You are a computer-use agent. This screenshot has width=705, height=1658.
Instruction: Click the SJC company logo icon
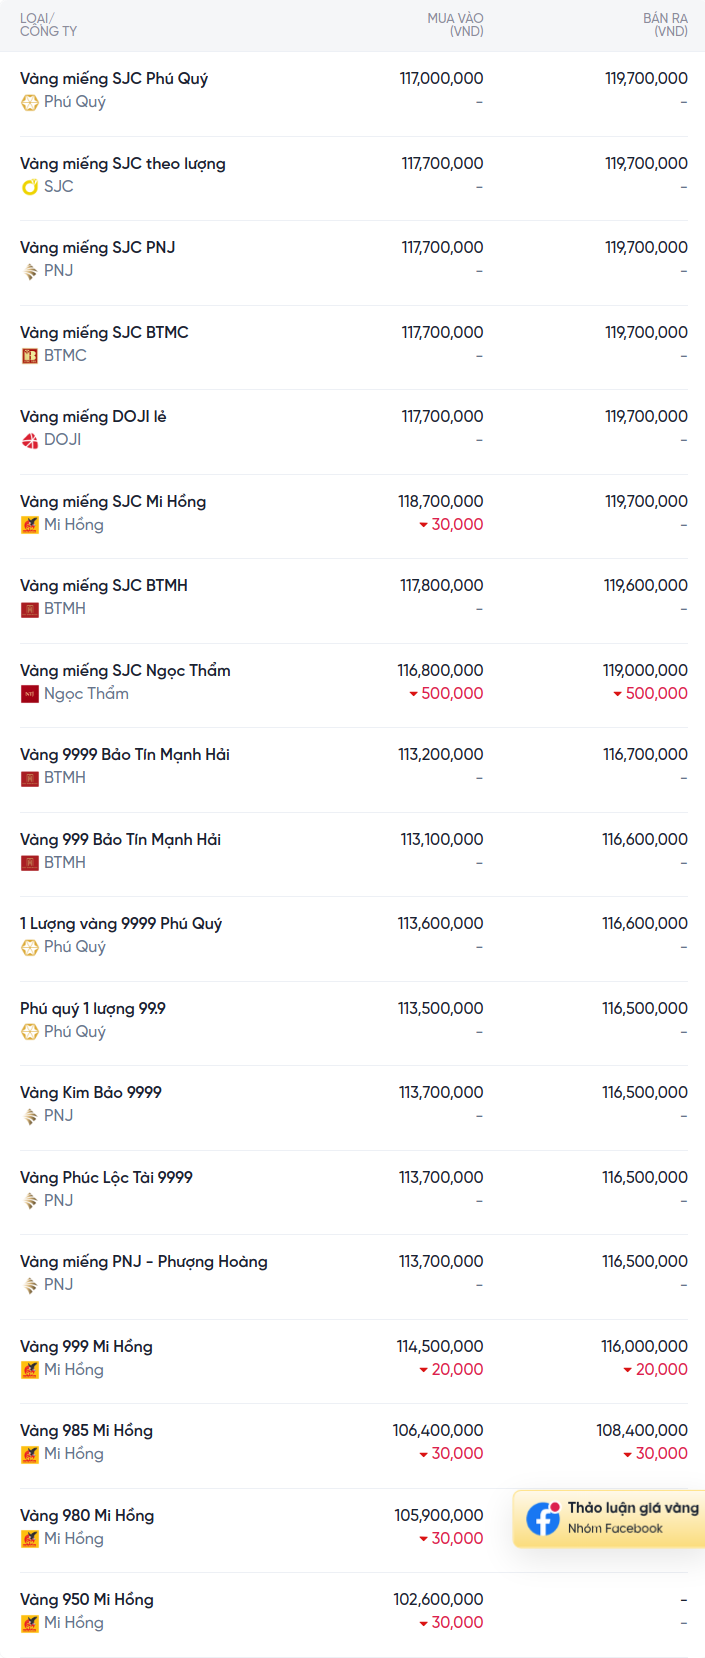tap(30, 187)
